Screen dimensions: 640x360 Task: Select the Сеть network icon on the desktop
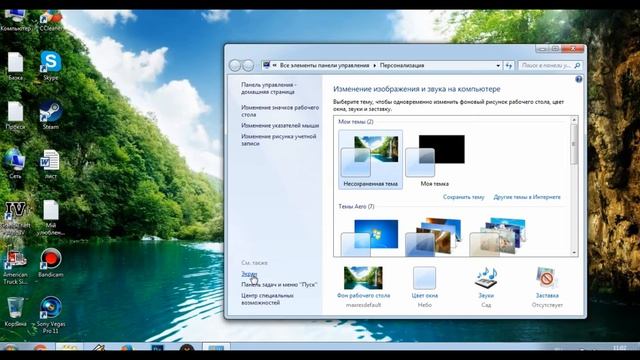tap(15, 164)
